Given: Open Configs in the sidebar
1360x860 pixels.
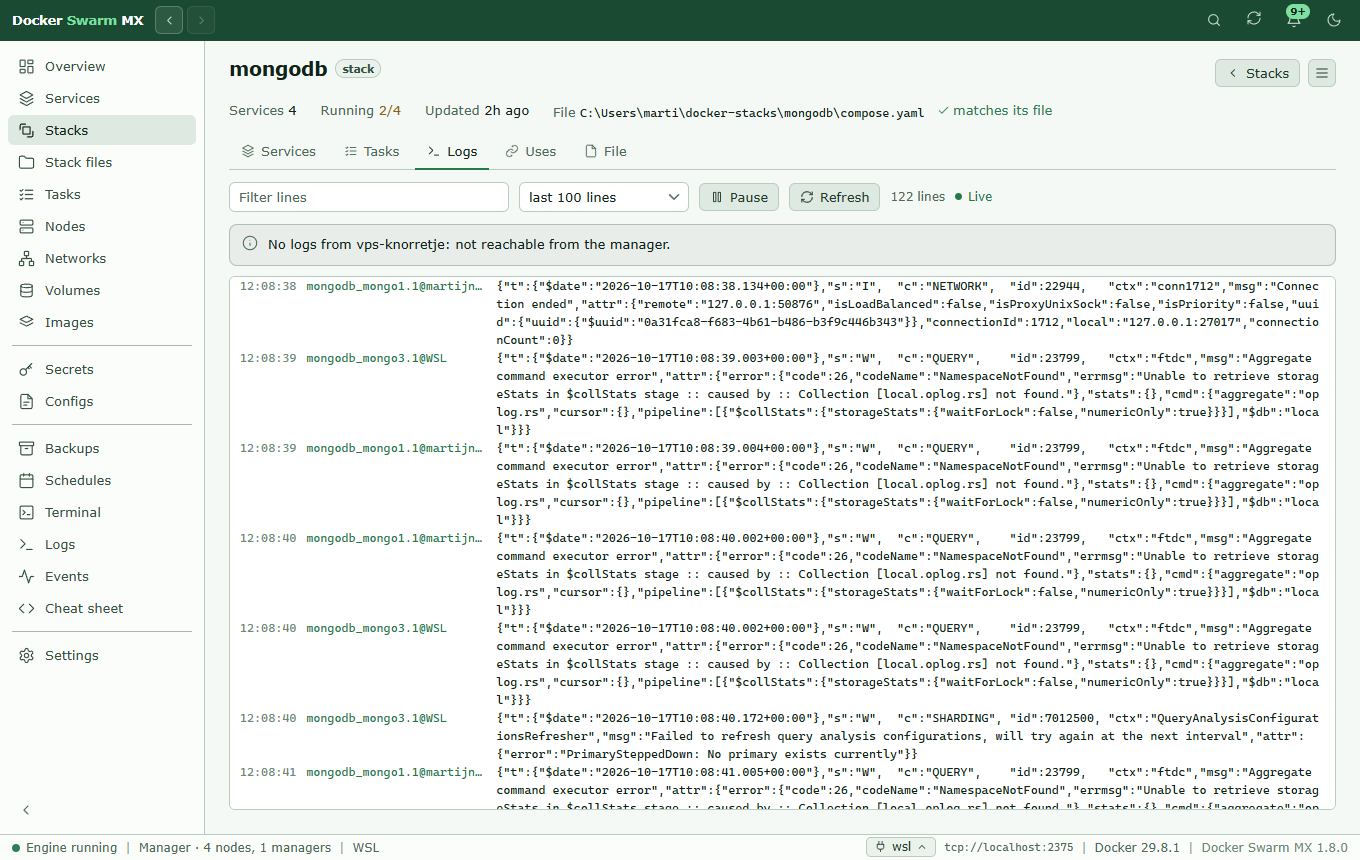Looking at the screenshot, I should pyautogui.click(x=102, y=401).
